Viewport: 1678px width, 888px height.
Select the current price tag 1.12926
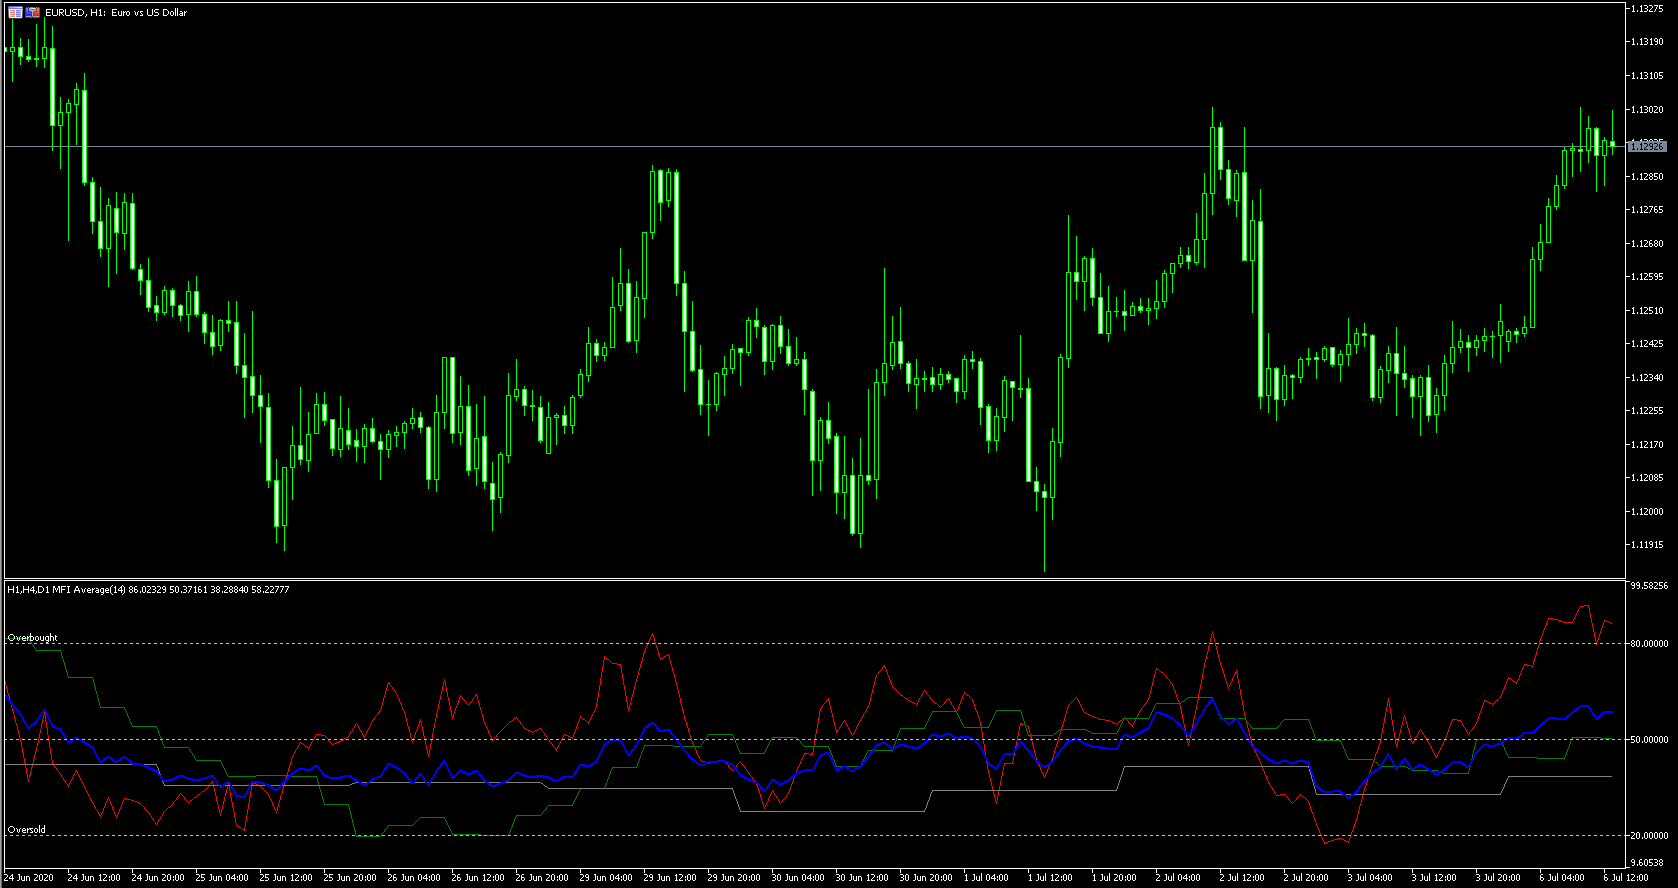1647,147
